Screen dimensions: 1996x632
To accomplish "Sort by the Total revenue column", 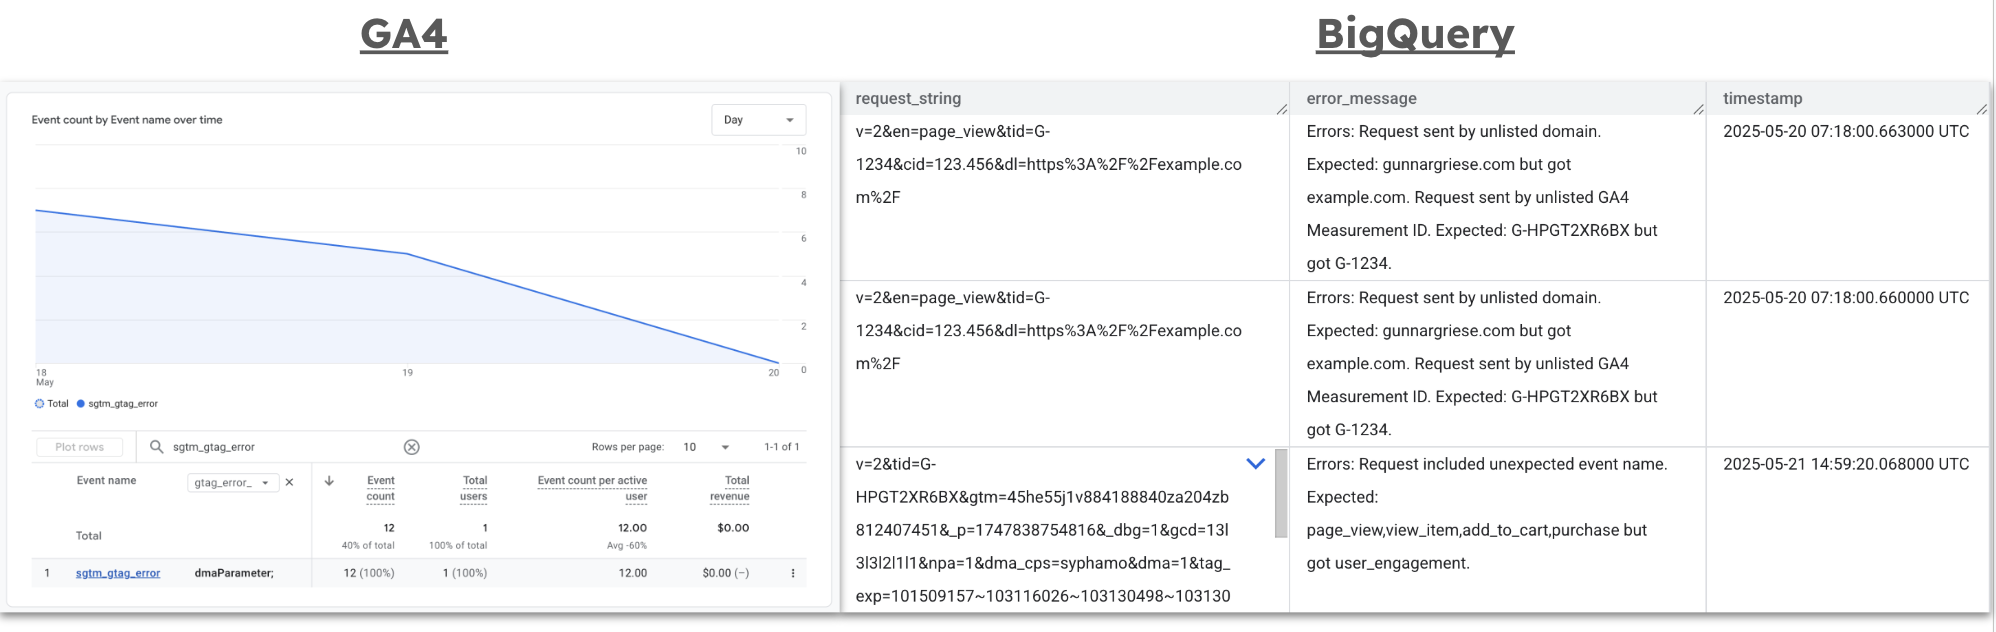I will 730,488.
